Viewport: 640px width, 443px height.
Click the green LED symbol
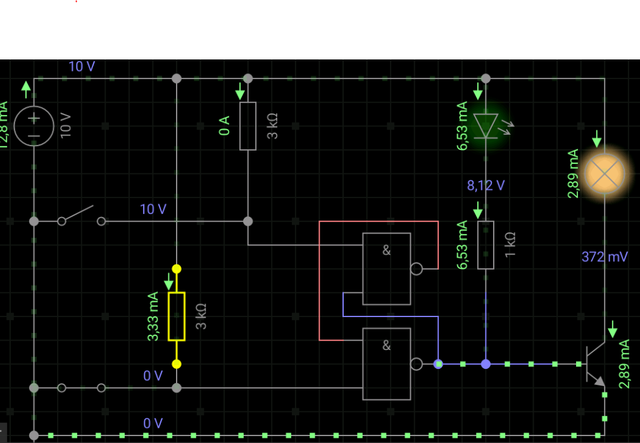pos(486,126)
